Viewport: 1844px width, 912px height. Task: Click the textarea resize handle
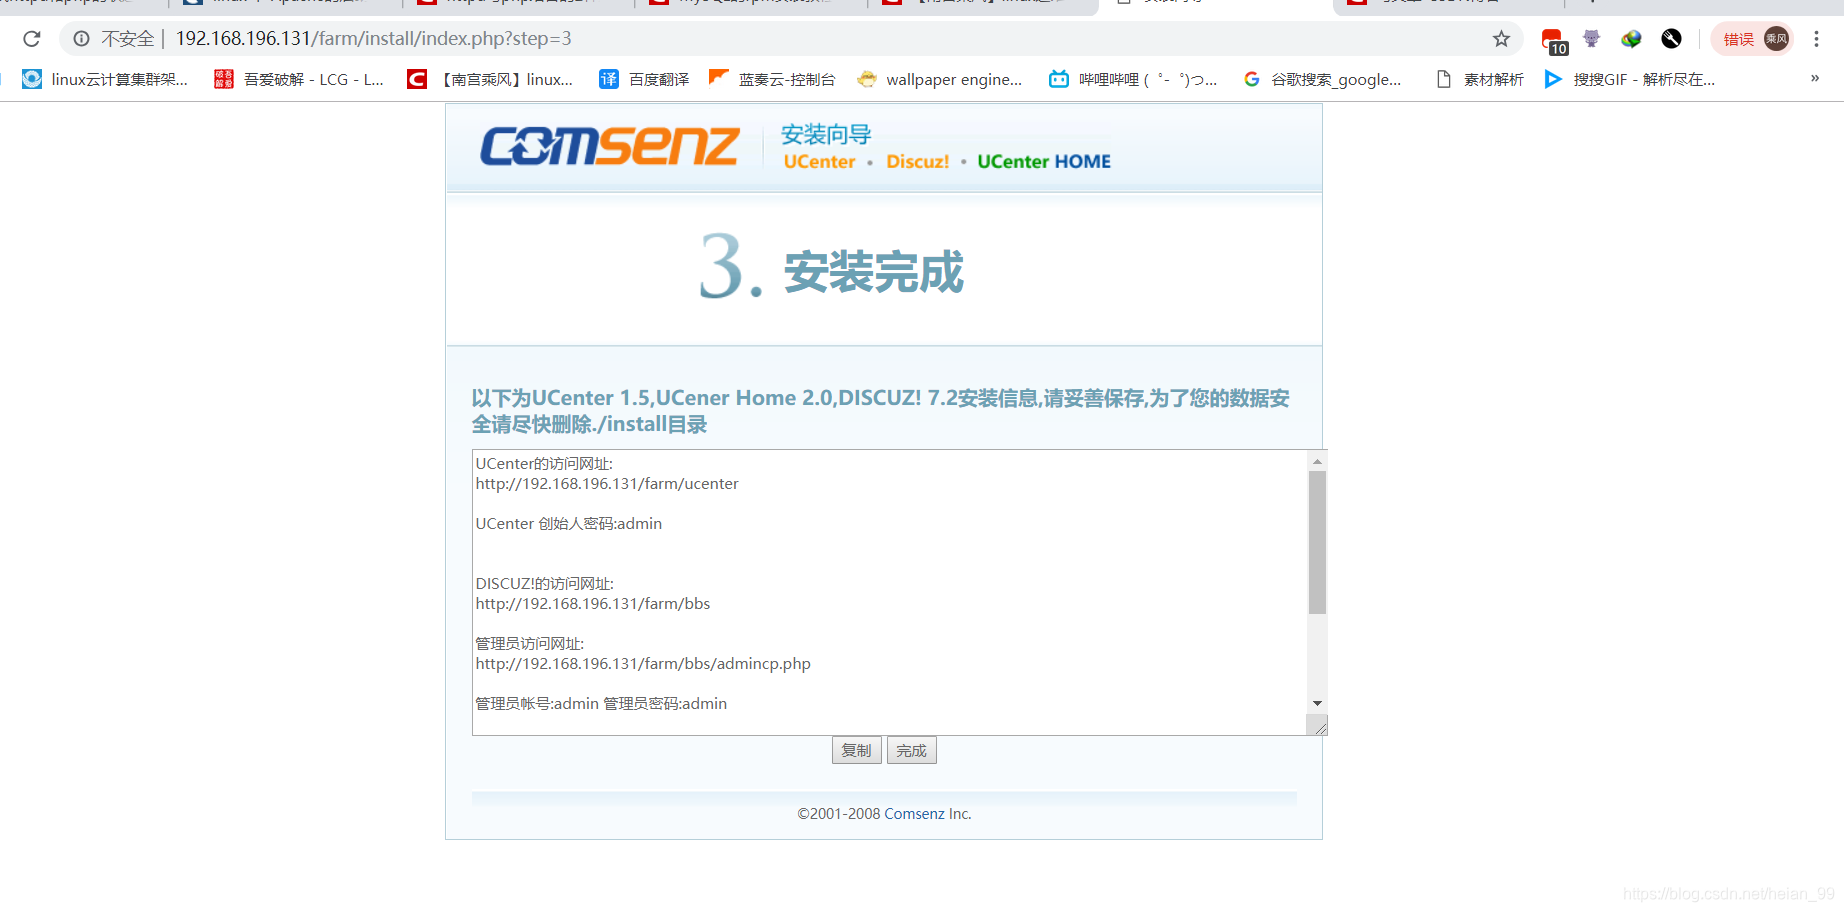coord(1319,726)
